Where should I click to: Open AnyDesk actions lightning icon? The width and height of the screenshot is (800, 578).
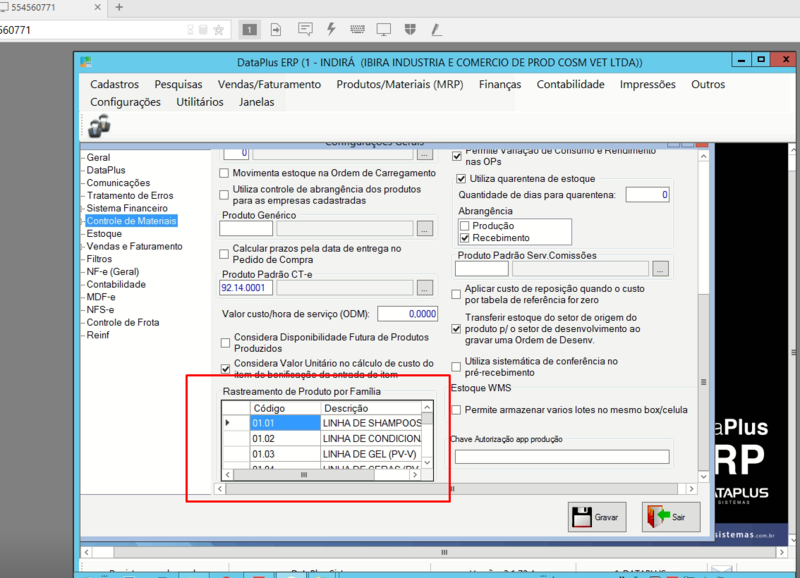pyautogui.click(x=331, y=29)
